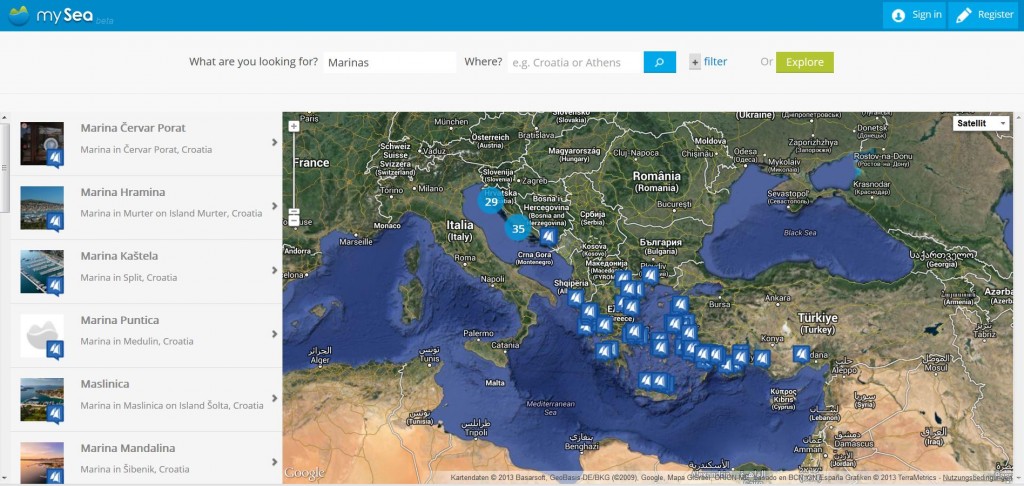This screenshot has height=486, width=1024.
Task: Open the Satellit map type dropdown
Action: tap(981, 123)
